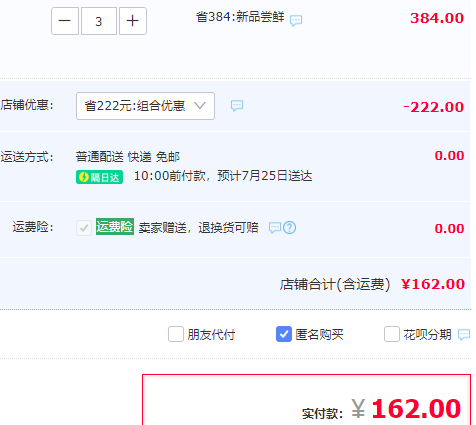Click the minus button to decrease quantity

pyautogui.click(x=65, y=21)
